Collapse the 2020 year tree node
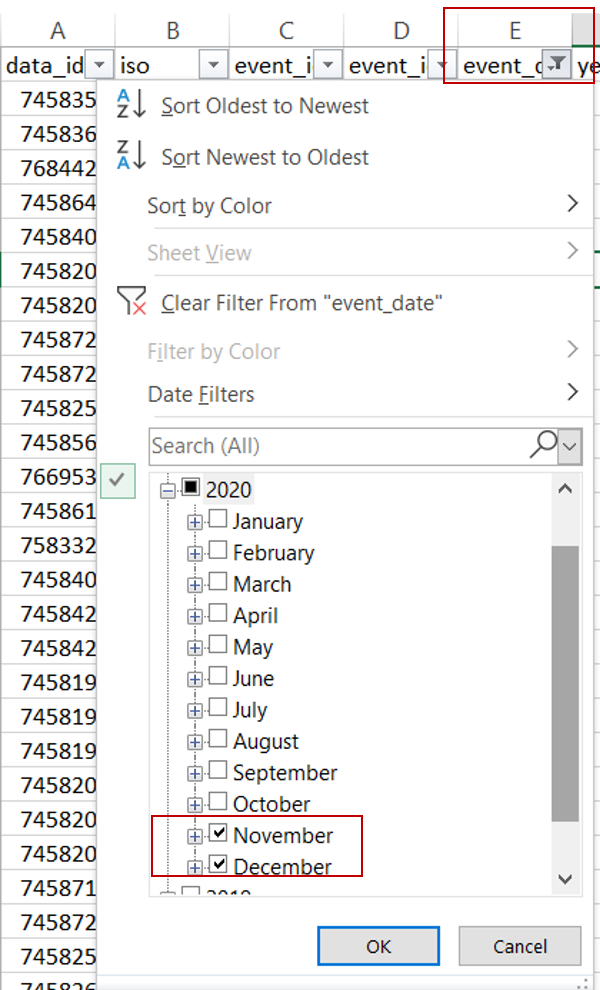Screen dimensions: 600x990 coord(167,490)
